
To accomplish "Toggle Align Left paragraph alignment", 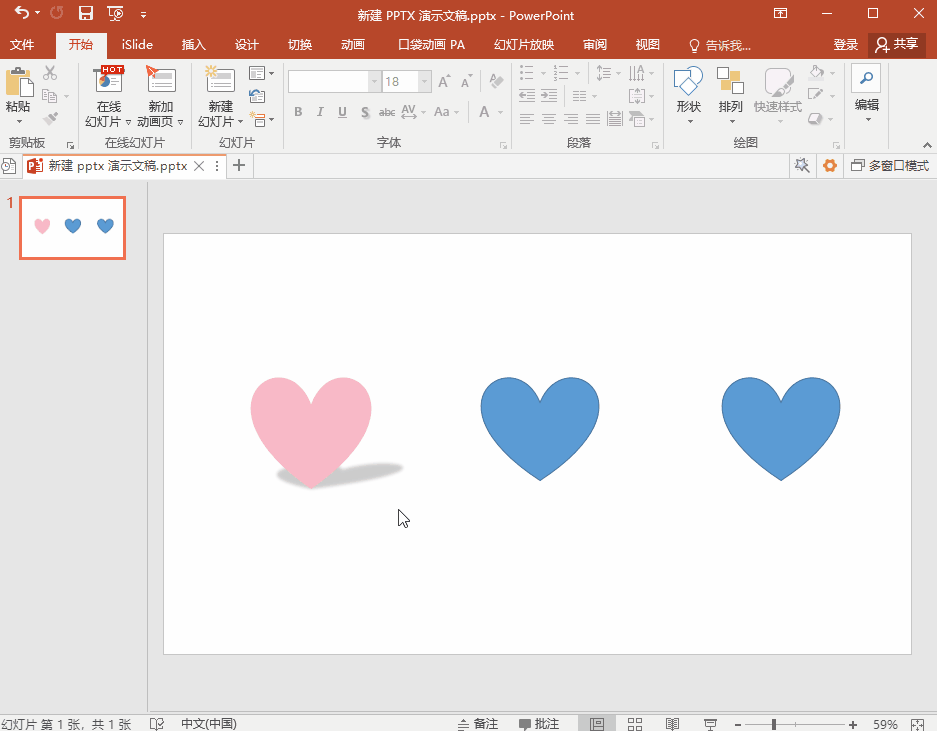I will click(526, 119).
